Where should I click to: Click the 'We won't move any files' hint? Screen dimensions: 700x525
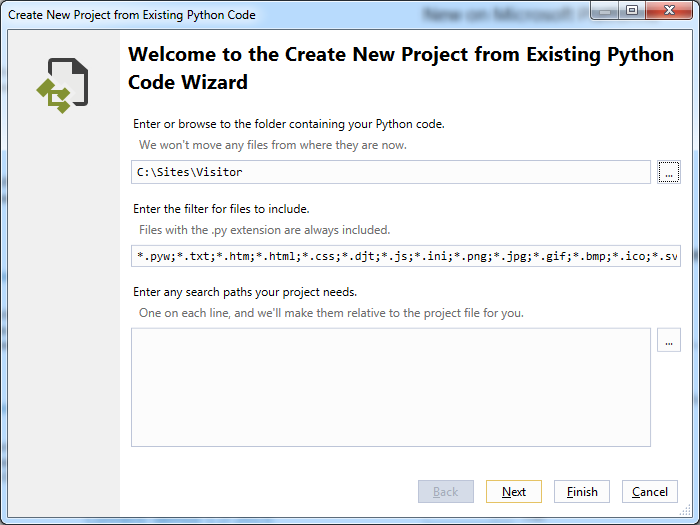[x=273, y=145]
